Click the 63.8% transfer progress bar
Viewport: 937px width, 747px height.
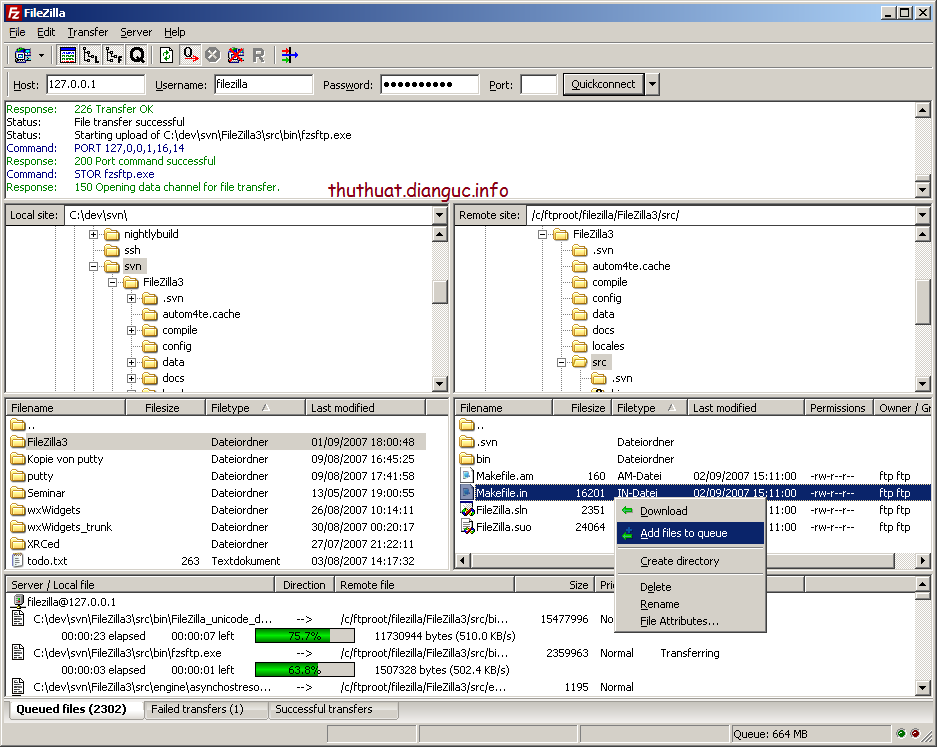coord(305,670)
